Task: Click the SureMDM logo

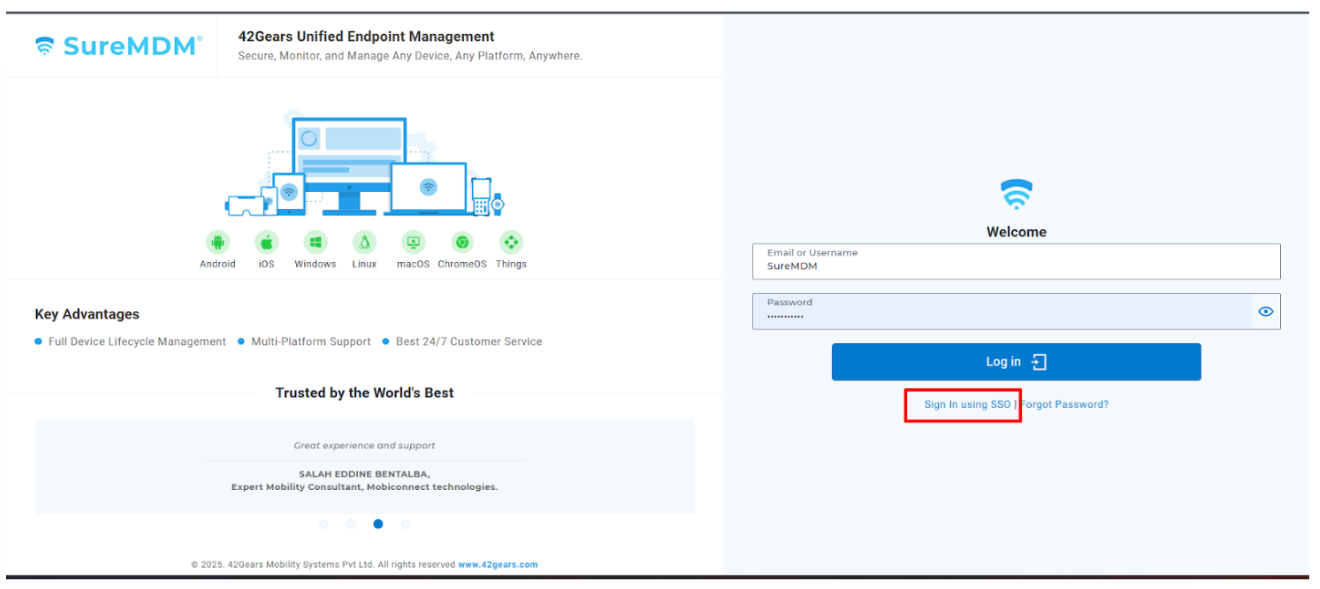Action: [x=118, y=46]
